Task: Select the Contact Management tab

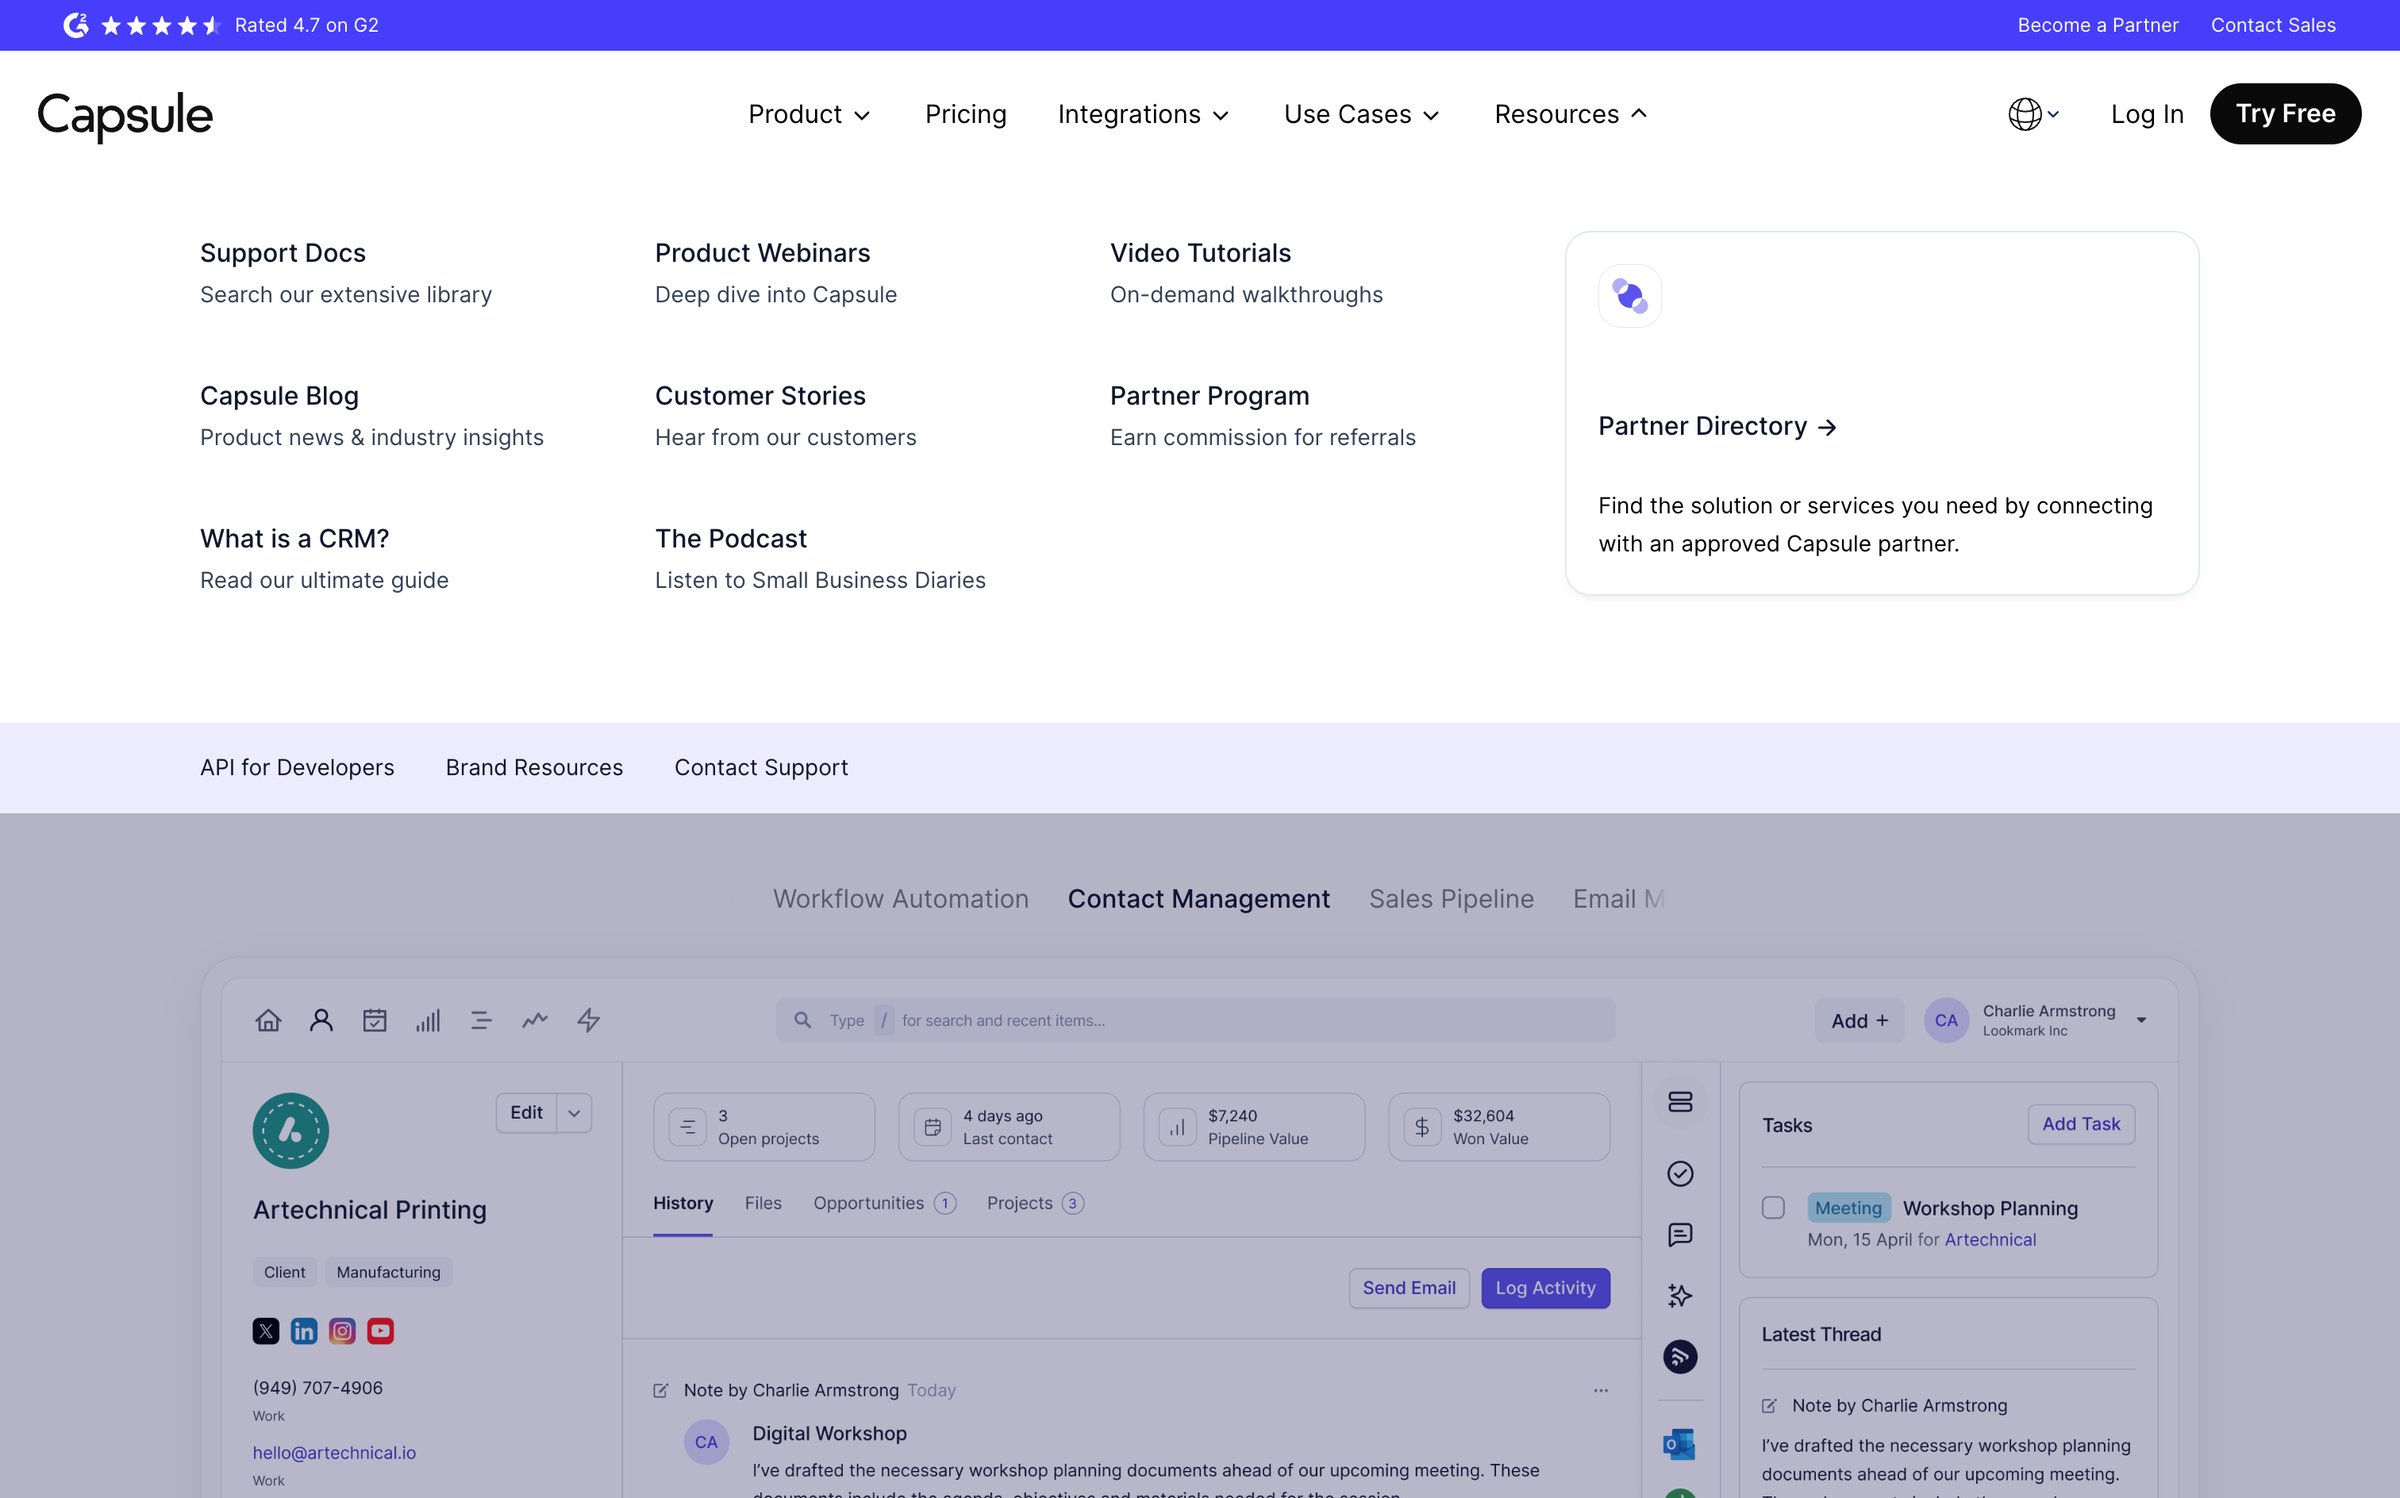Action: pos(1198,899)
